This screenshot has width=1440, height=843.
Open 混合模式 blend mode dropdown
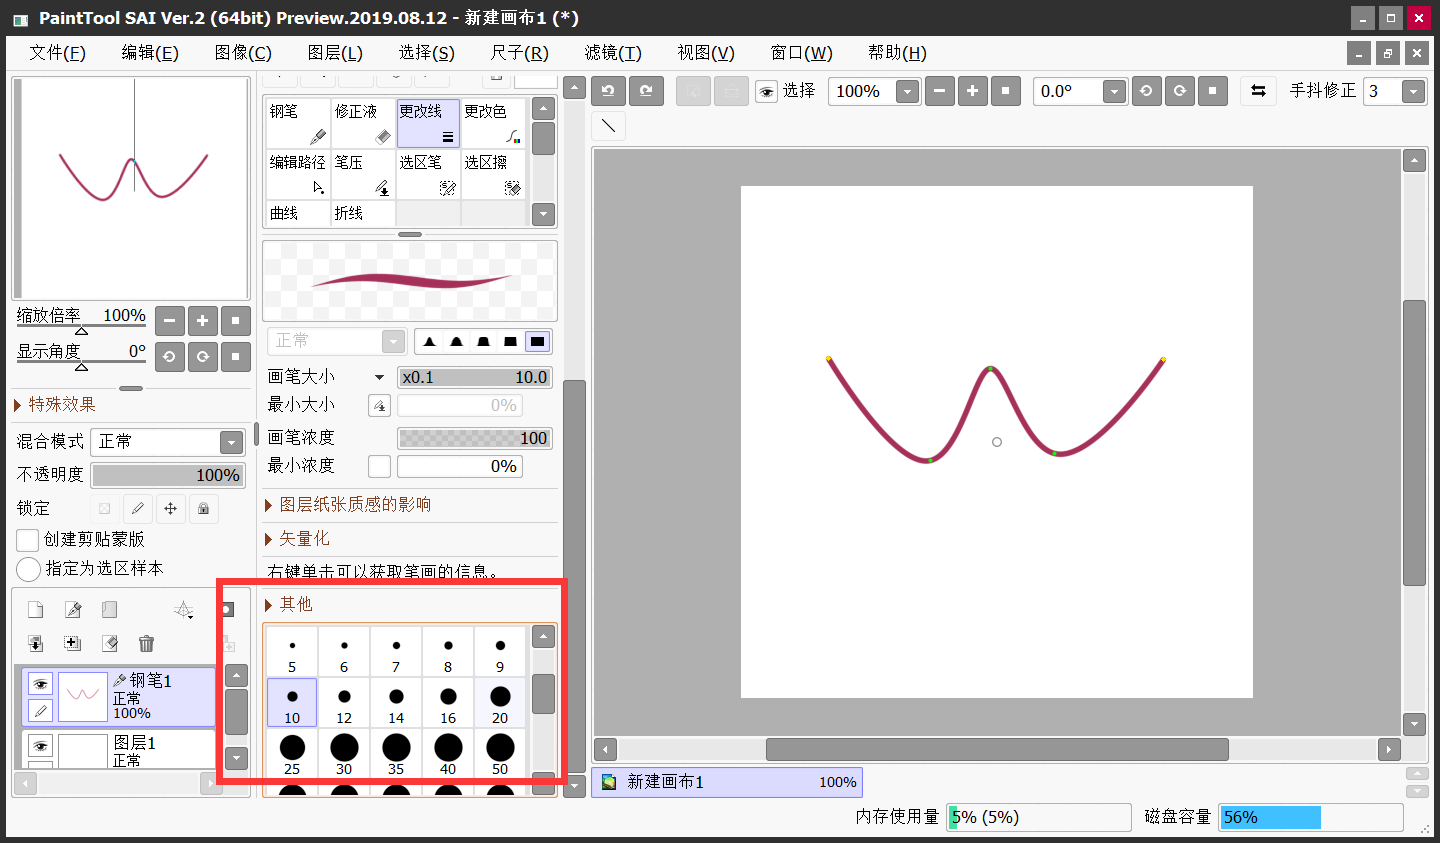231,442
